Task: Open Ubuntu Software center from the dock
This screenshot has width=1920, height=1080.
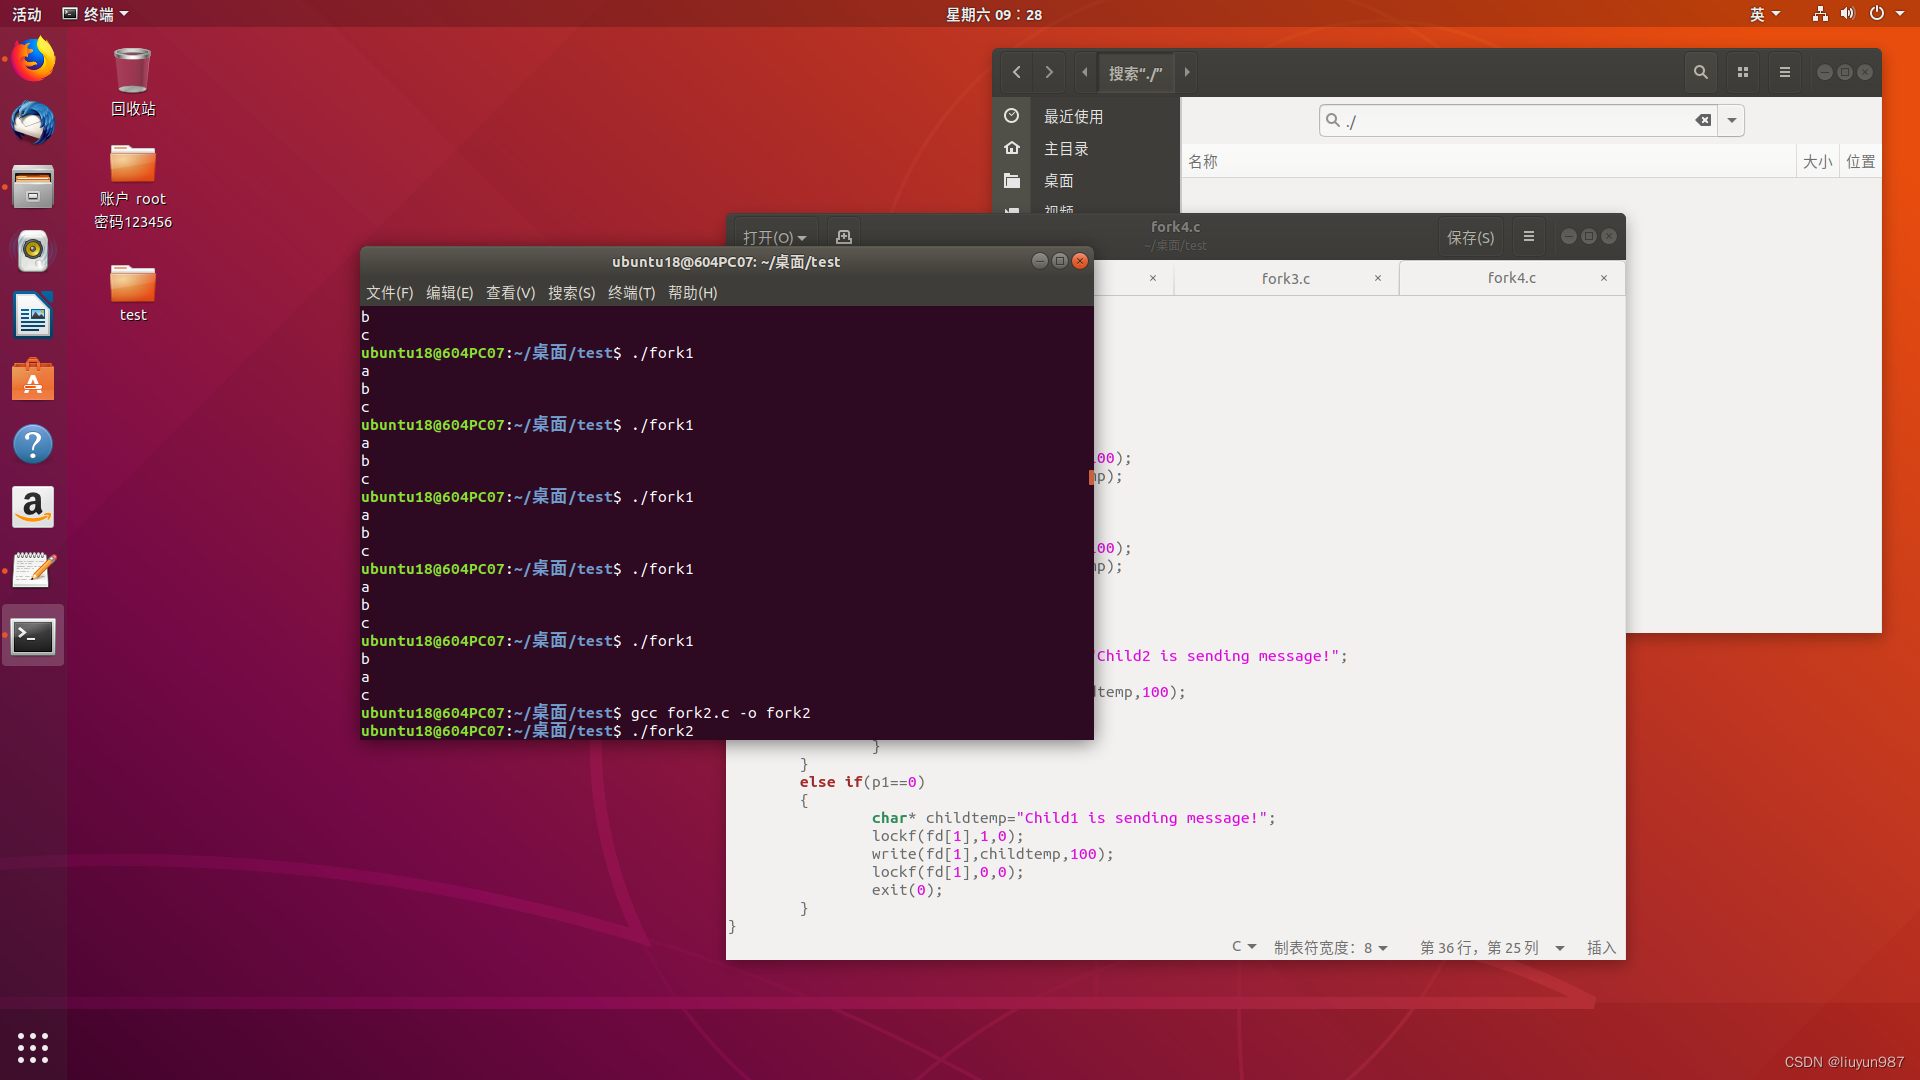Action: (33, 380)
